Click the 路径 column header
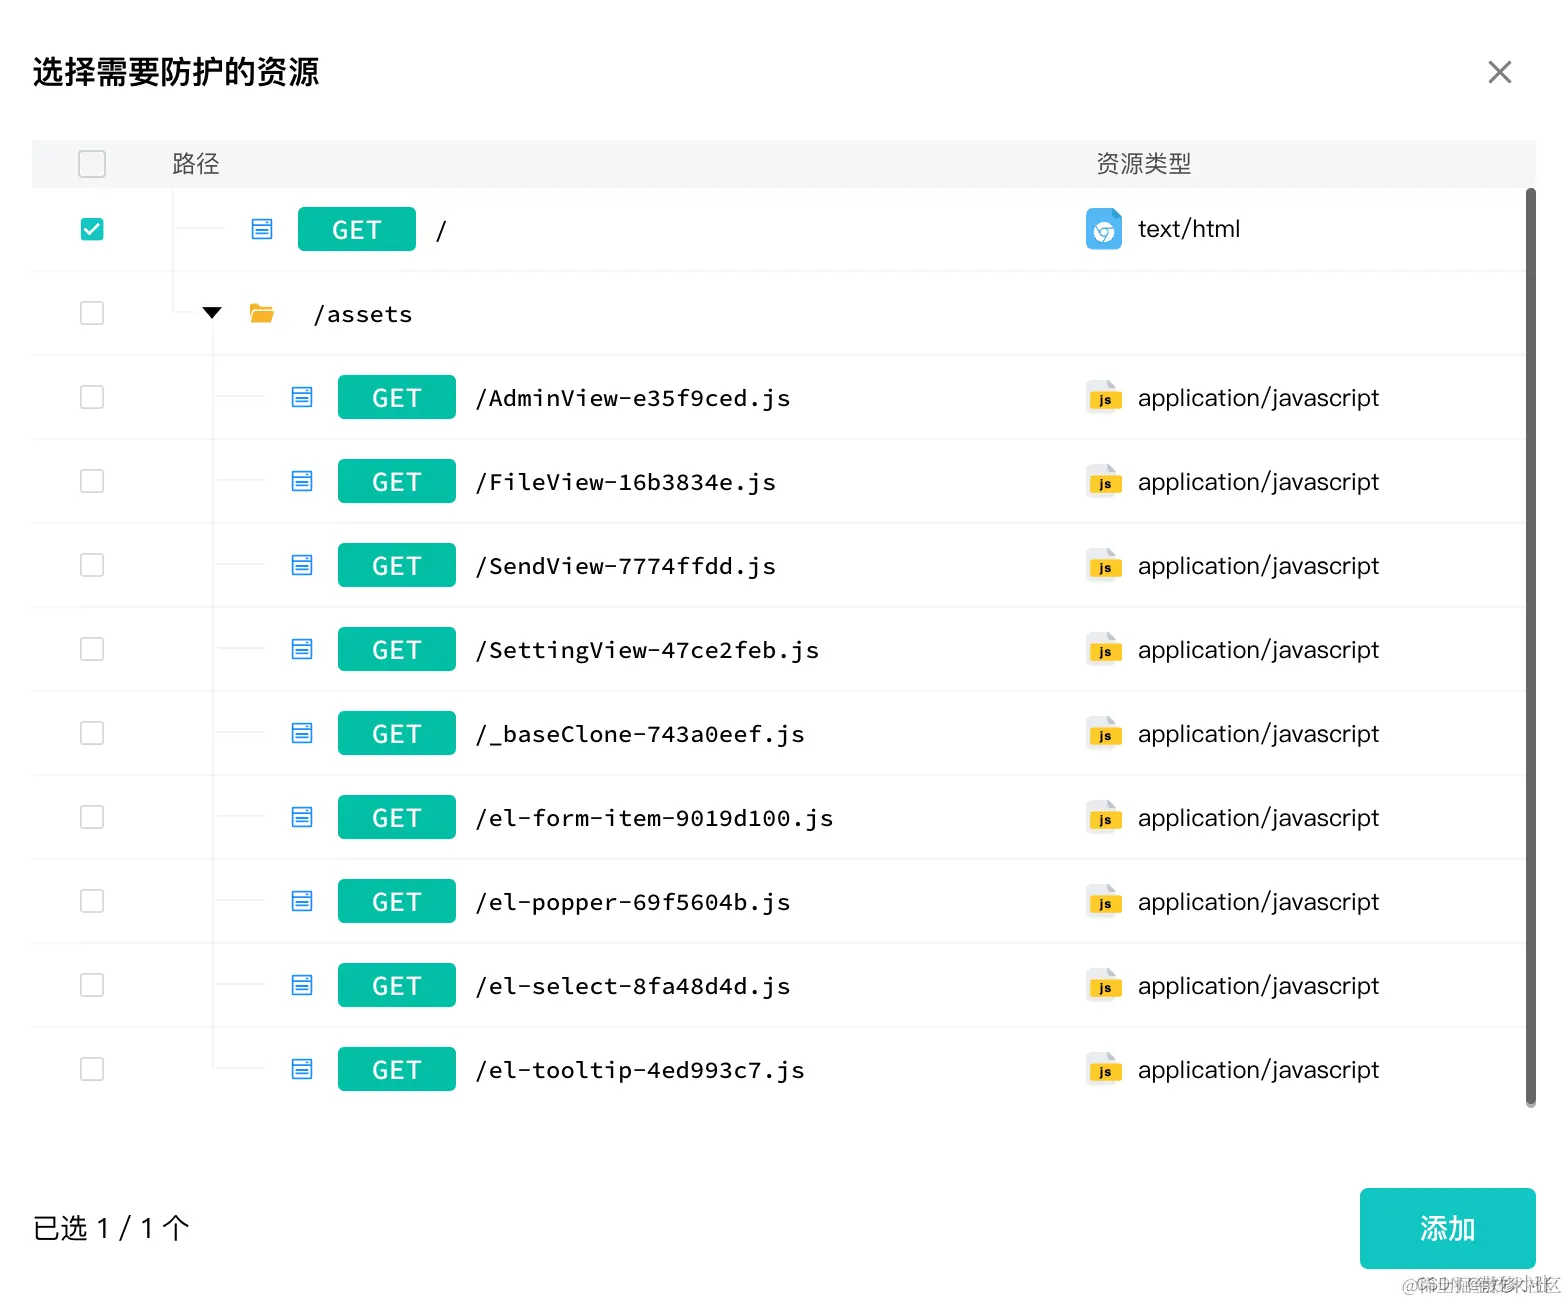Image resolution: width=1568 pixels, height=1302 pixels. 196,164
